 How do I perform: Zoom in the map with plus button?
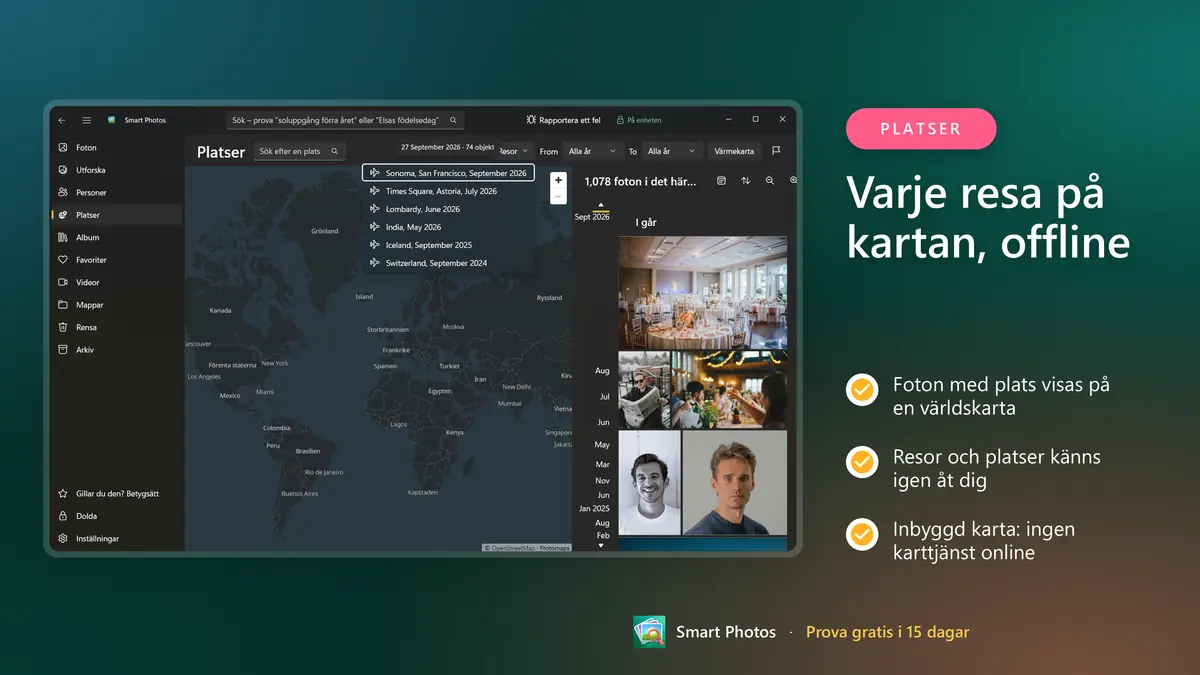(x=558, y=181)
